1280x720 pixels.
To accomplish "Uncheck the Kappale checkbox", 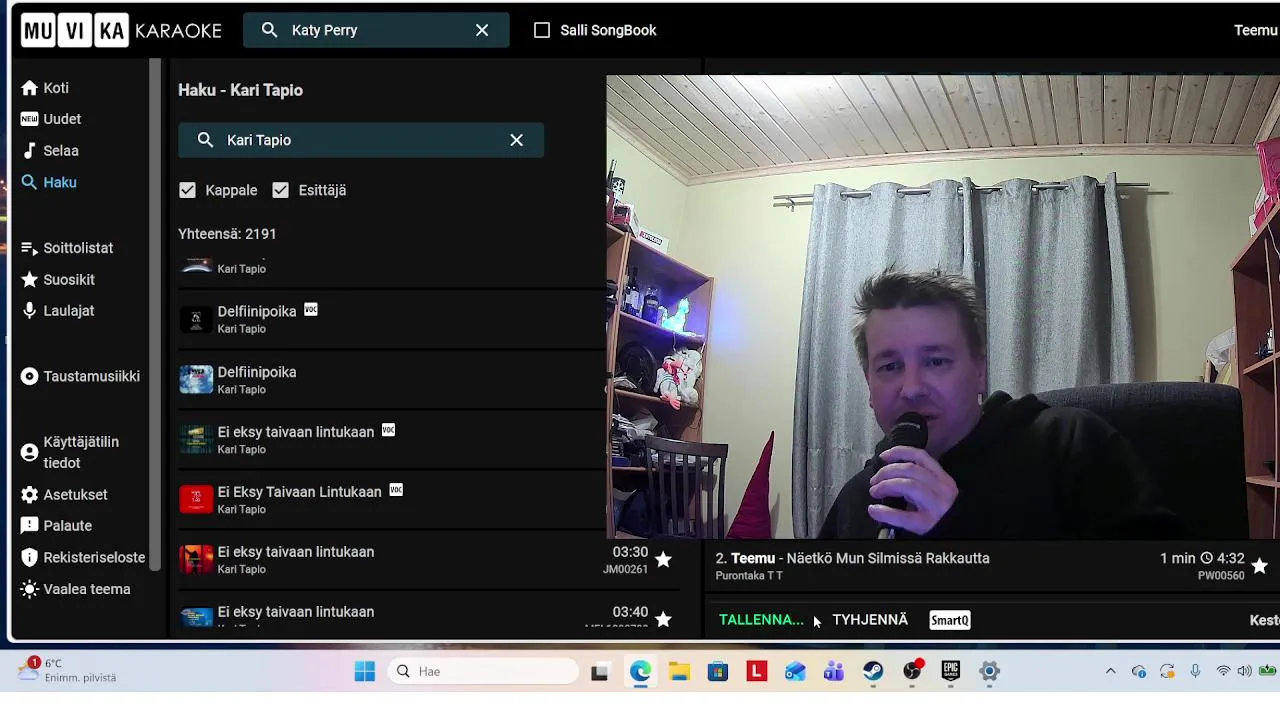I will coord(187,190).
